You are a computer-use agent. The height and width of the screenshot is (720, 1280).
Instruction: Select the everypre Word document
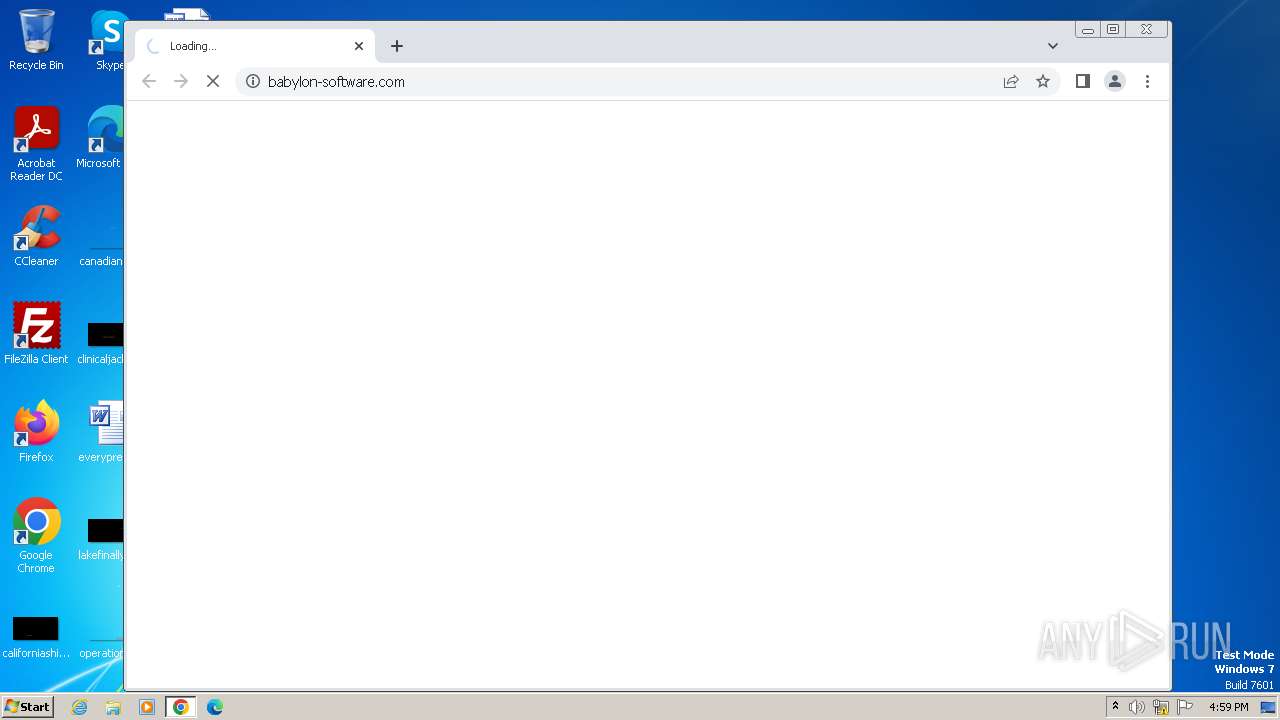tap(100, 432)
